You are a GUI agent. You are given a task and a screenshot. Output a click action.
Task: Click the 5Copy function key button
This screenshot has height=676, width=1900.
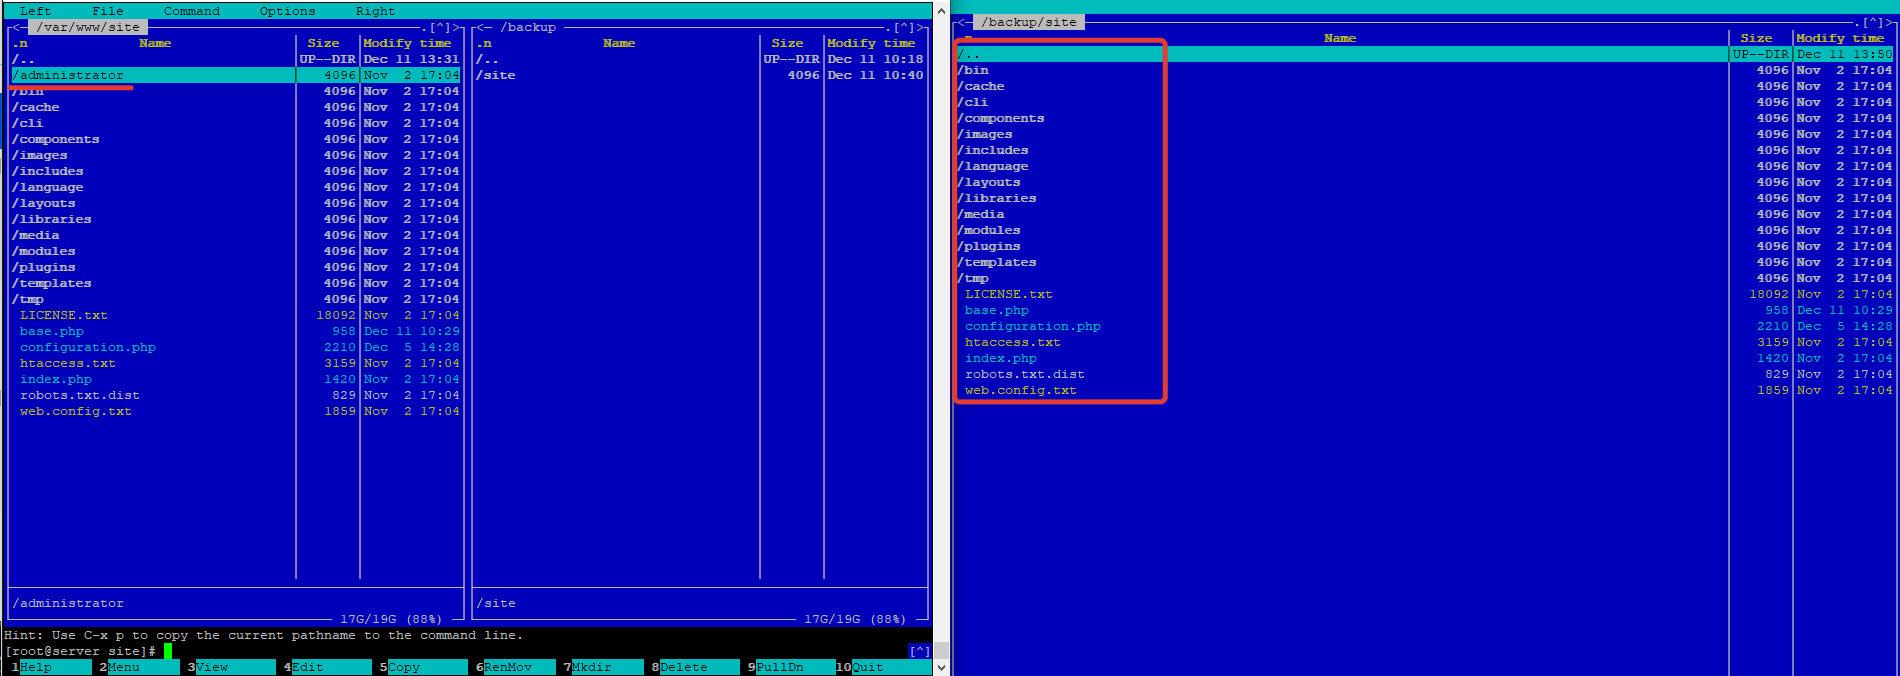(x=423, y=667)
